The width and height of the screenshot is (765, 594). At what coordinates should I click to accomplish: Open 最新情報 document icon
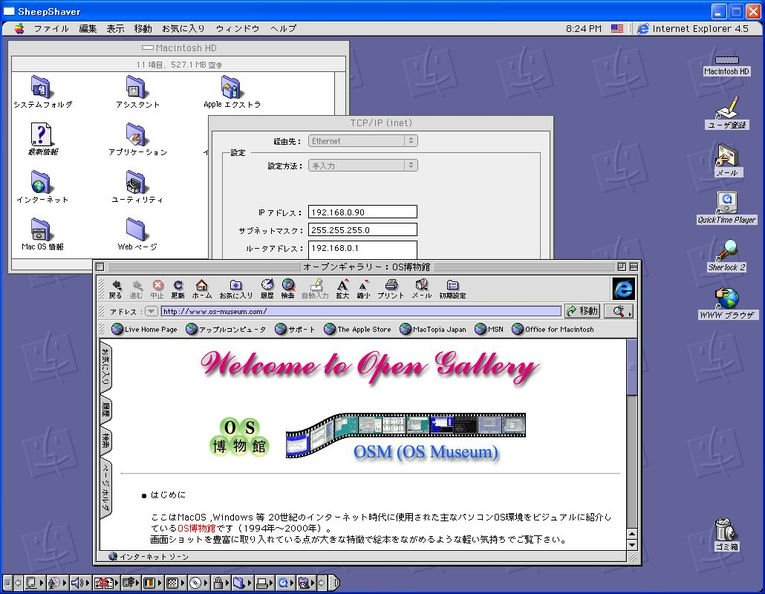[42, 139]
